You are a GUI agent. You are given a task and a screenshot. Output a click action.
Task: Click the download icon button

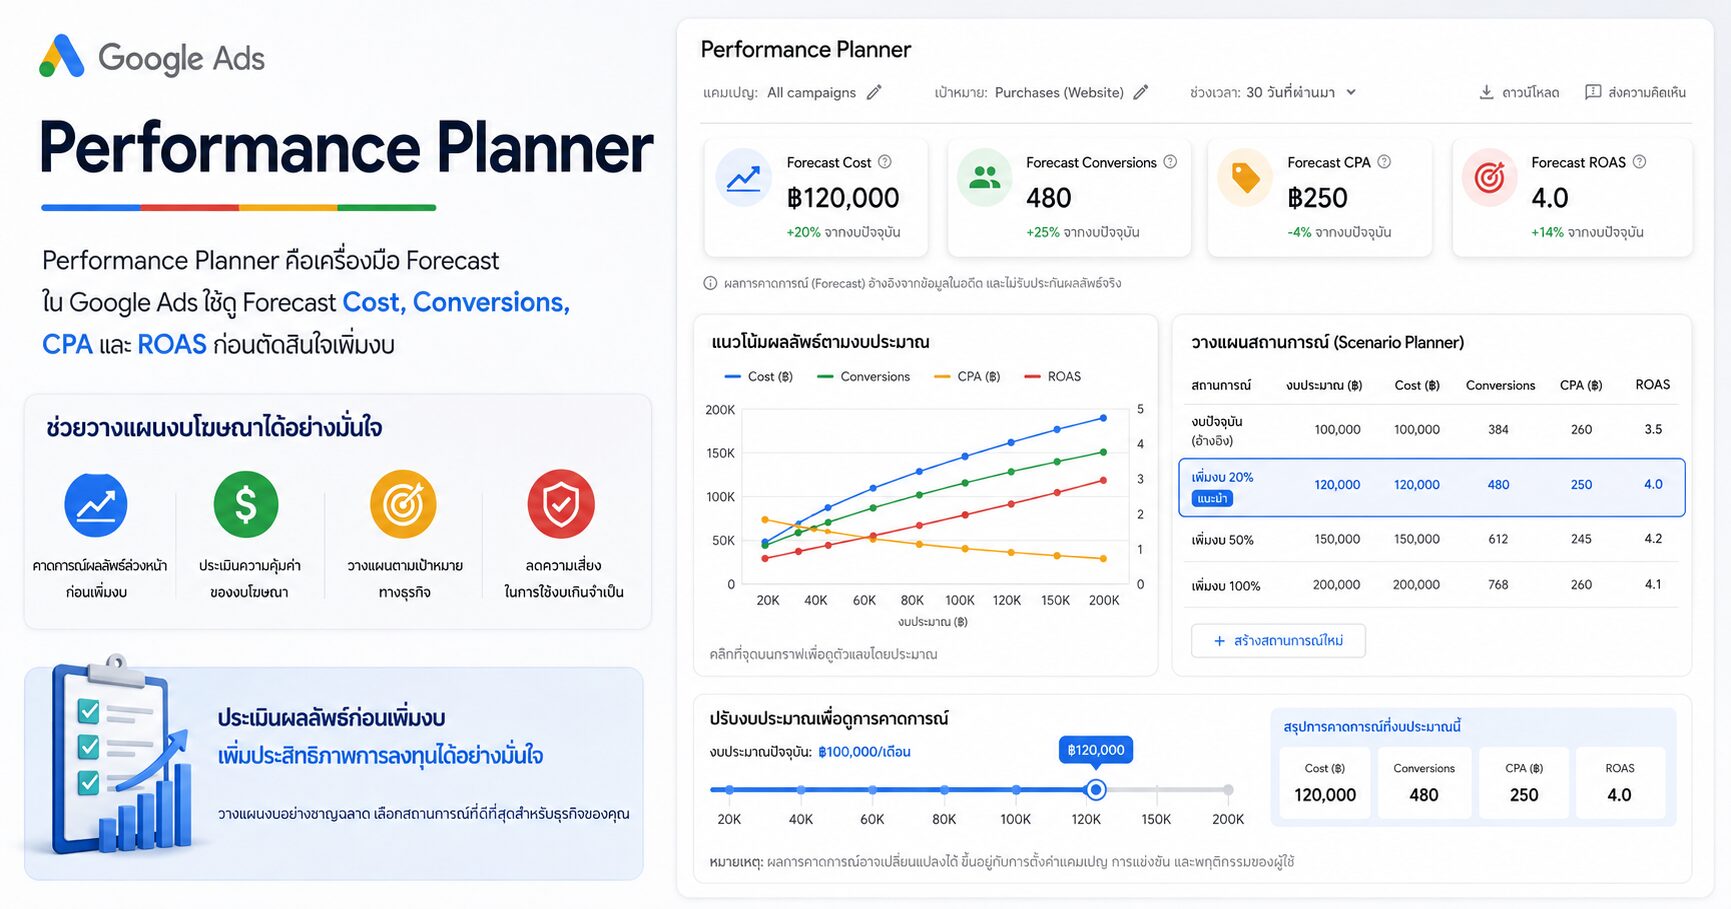coord(1486,92)
